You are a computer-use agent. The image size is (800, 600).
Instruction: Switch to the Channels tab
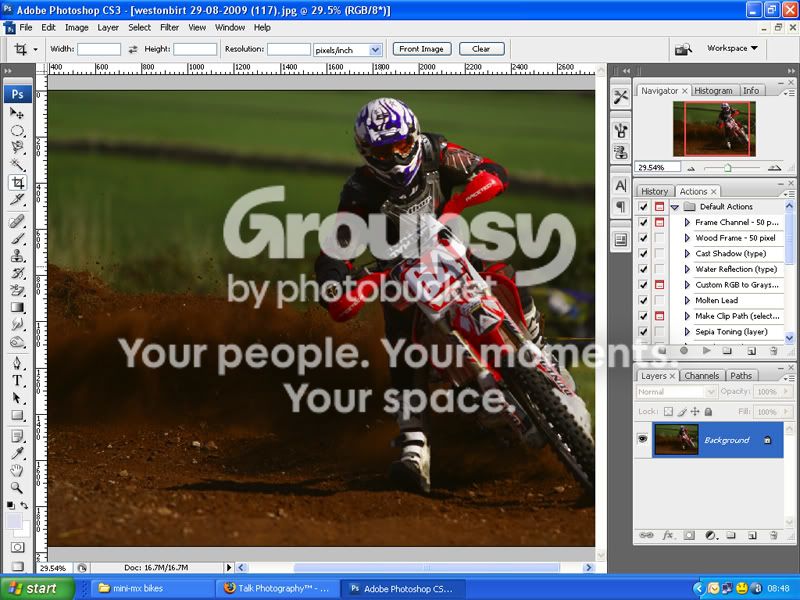pyautogui.click(x=702, y=376)
